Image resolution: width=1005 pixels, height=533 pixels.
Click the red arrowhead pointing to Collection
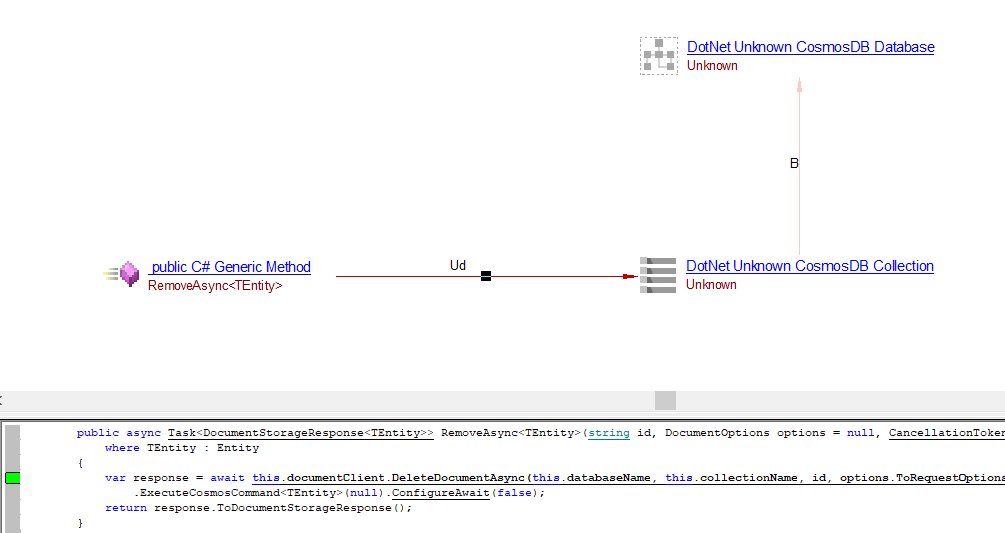[629, 276]
